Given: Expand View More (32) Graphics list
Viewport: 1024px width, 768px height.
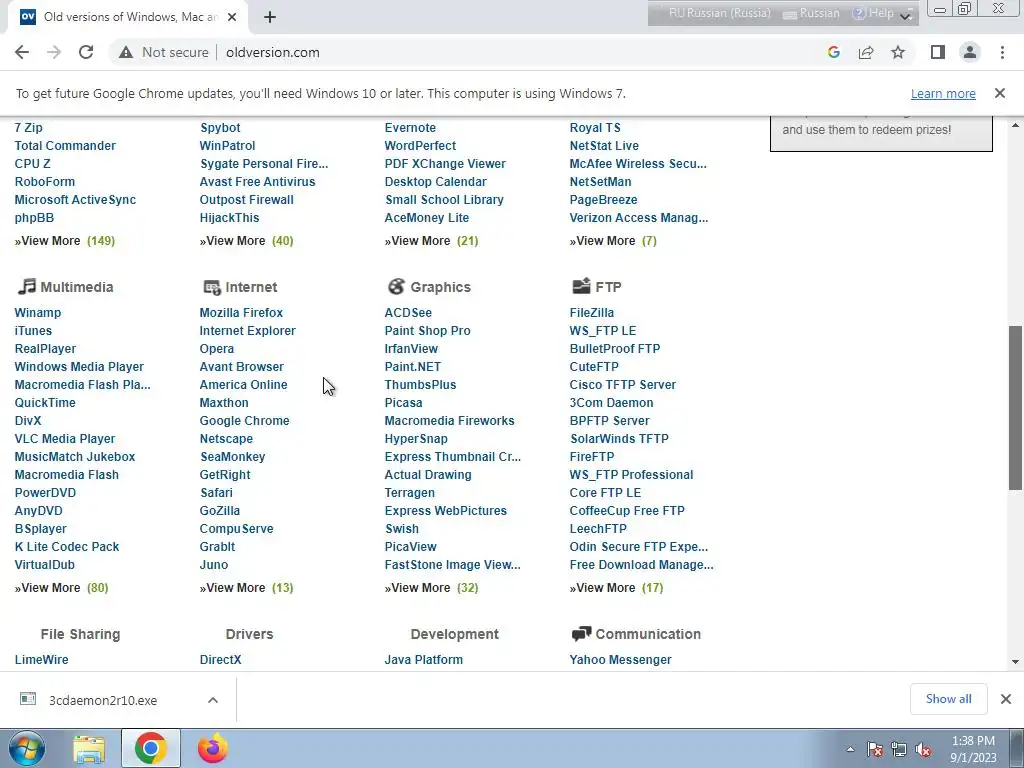Looking at the screenshot, I should pos(432,588).
